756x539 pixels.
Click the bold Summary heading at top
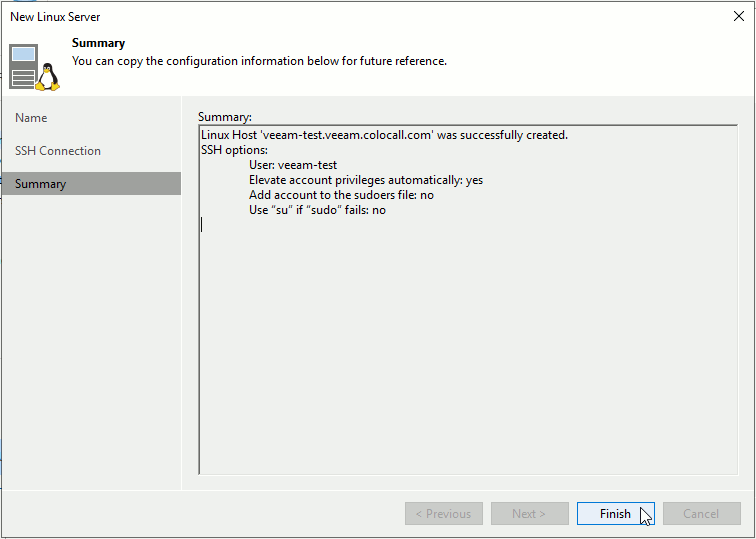98,44
